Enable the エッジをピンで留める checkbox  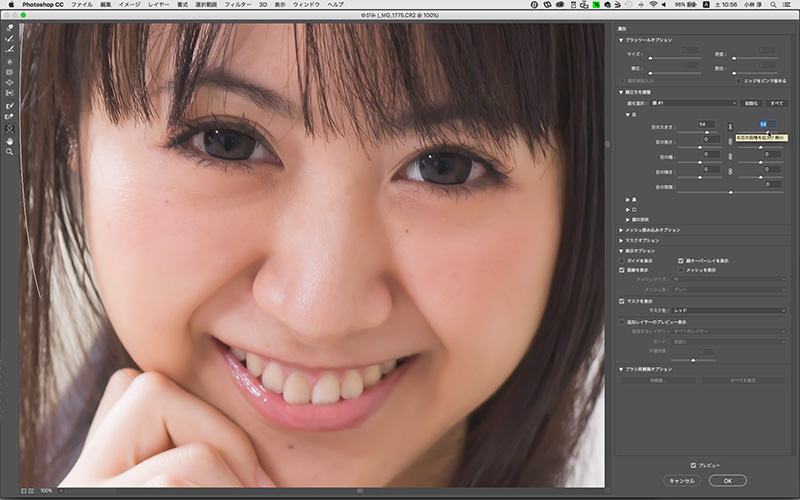click(x=738, y=81)
